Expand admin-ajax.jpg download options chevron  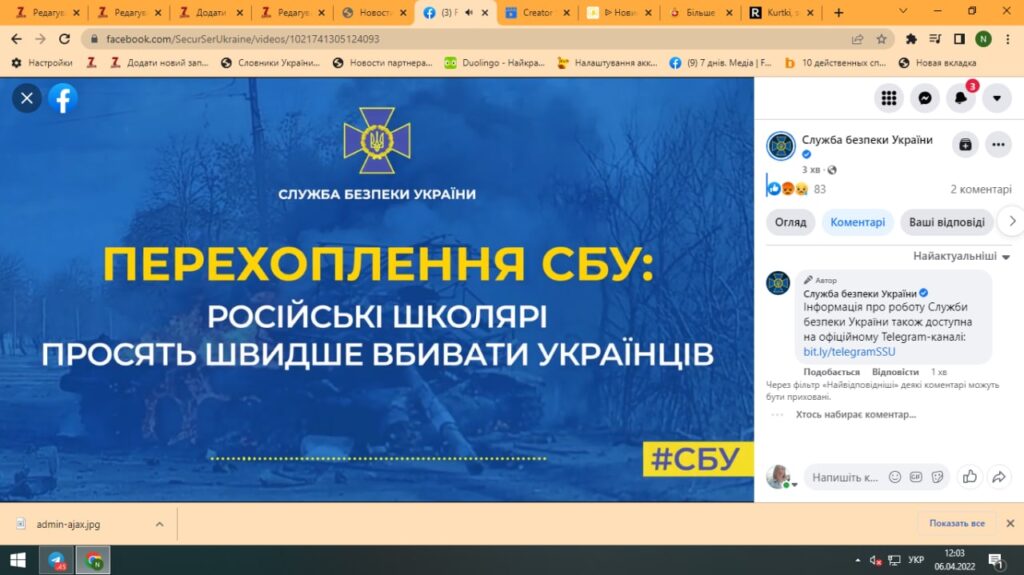tap(159, 524)
